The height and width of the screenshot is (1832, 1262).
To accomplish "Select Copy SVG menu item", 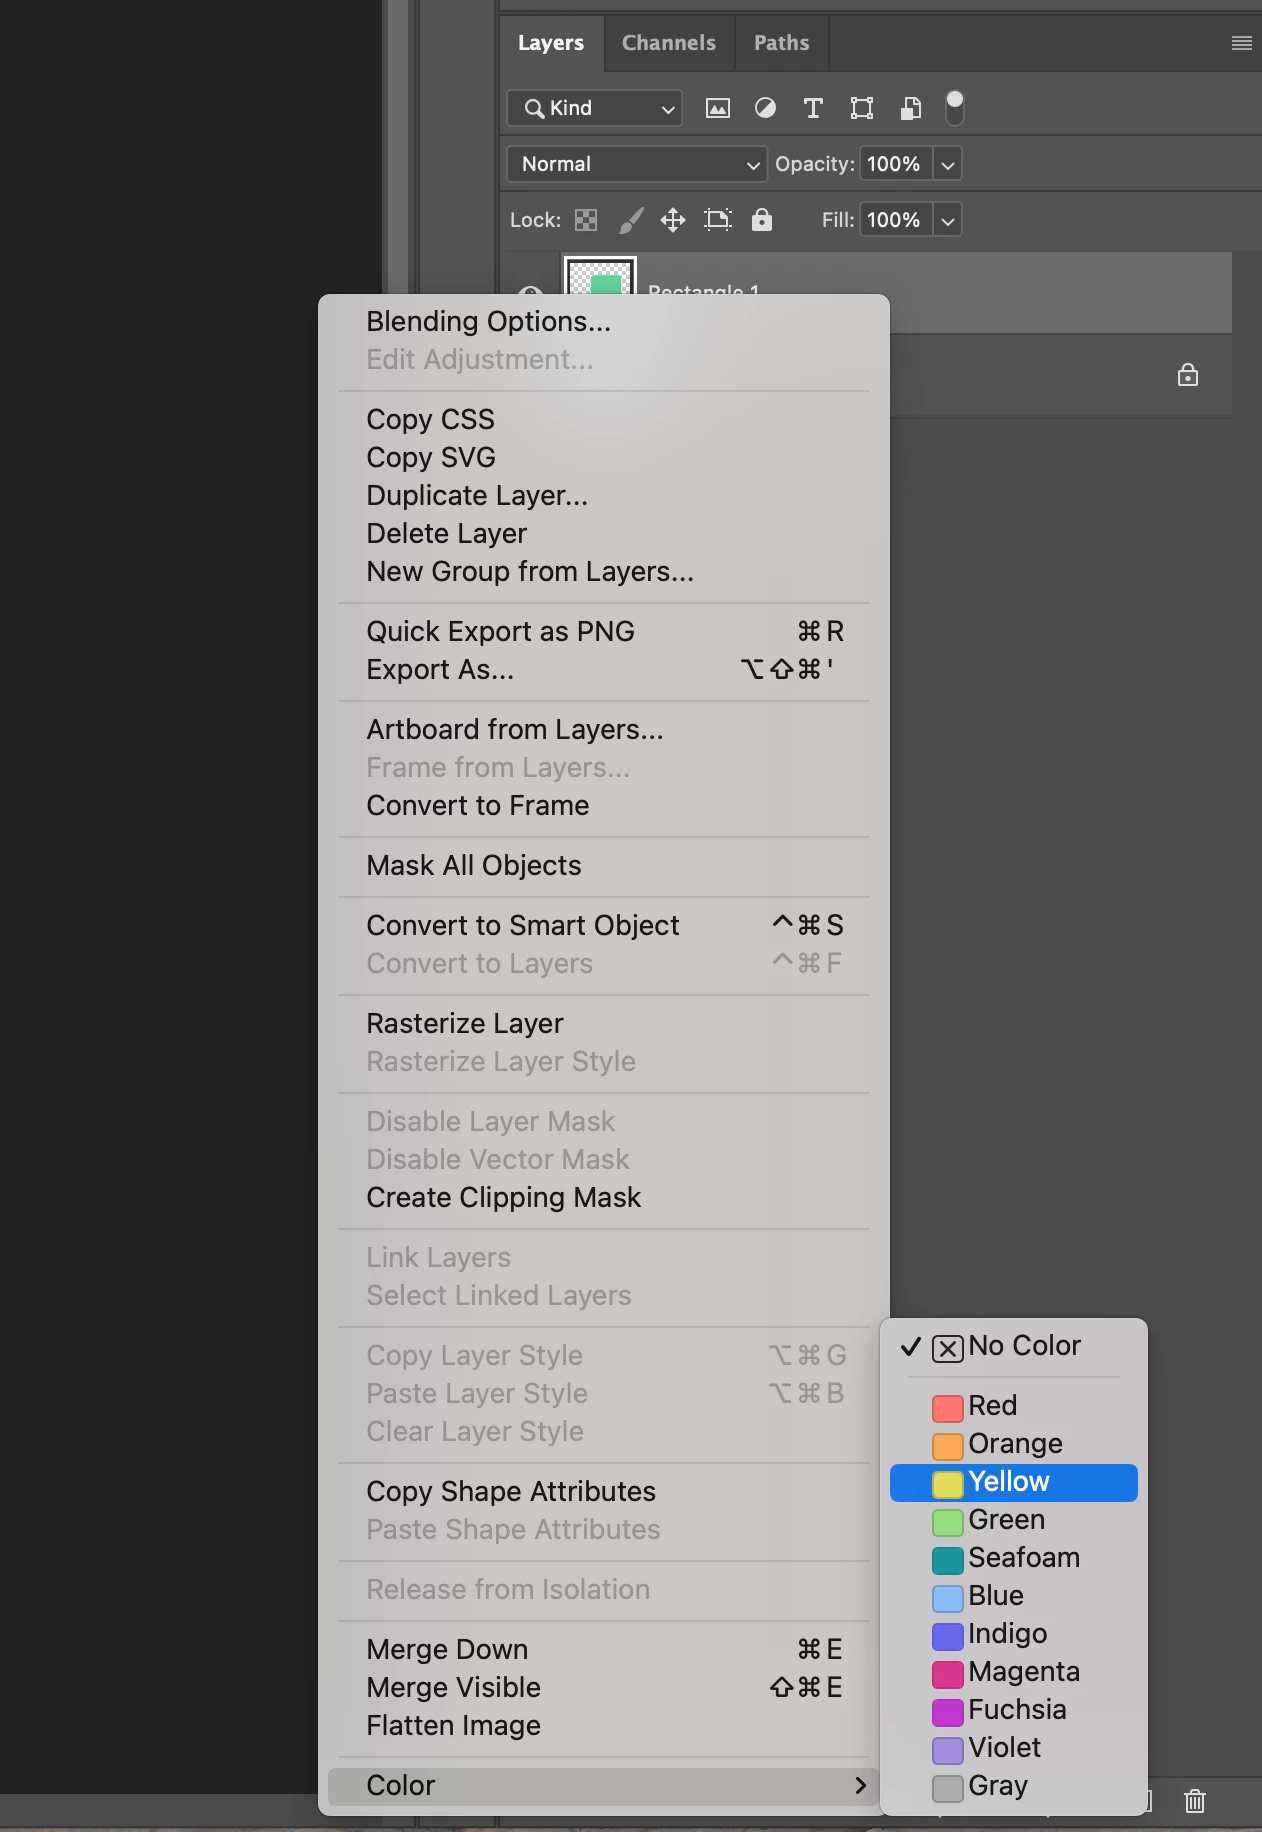I will click(x=604, y=457).
